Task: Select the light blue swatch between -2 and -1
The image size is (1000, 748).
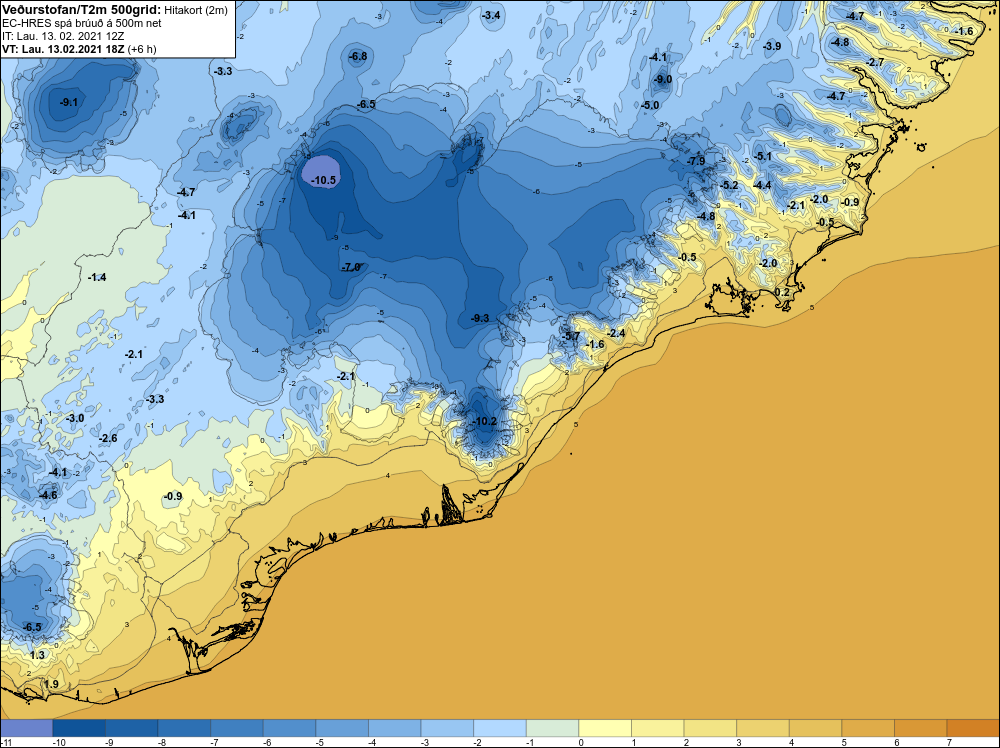Action: [500, 728]
